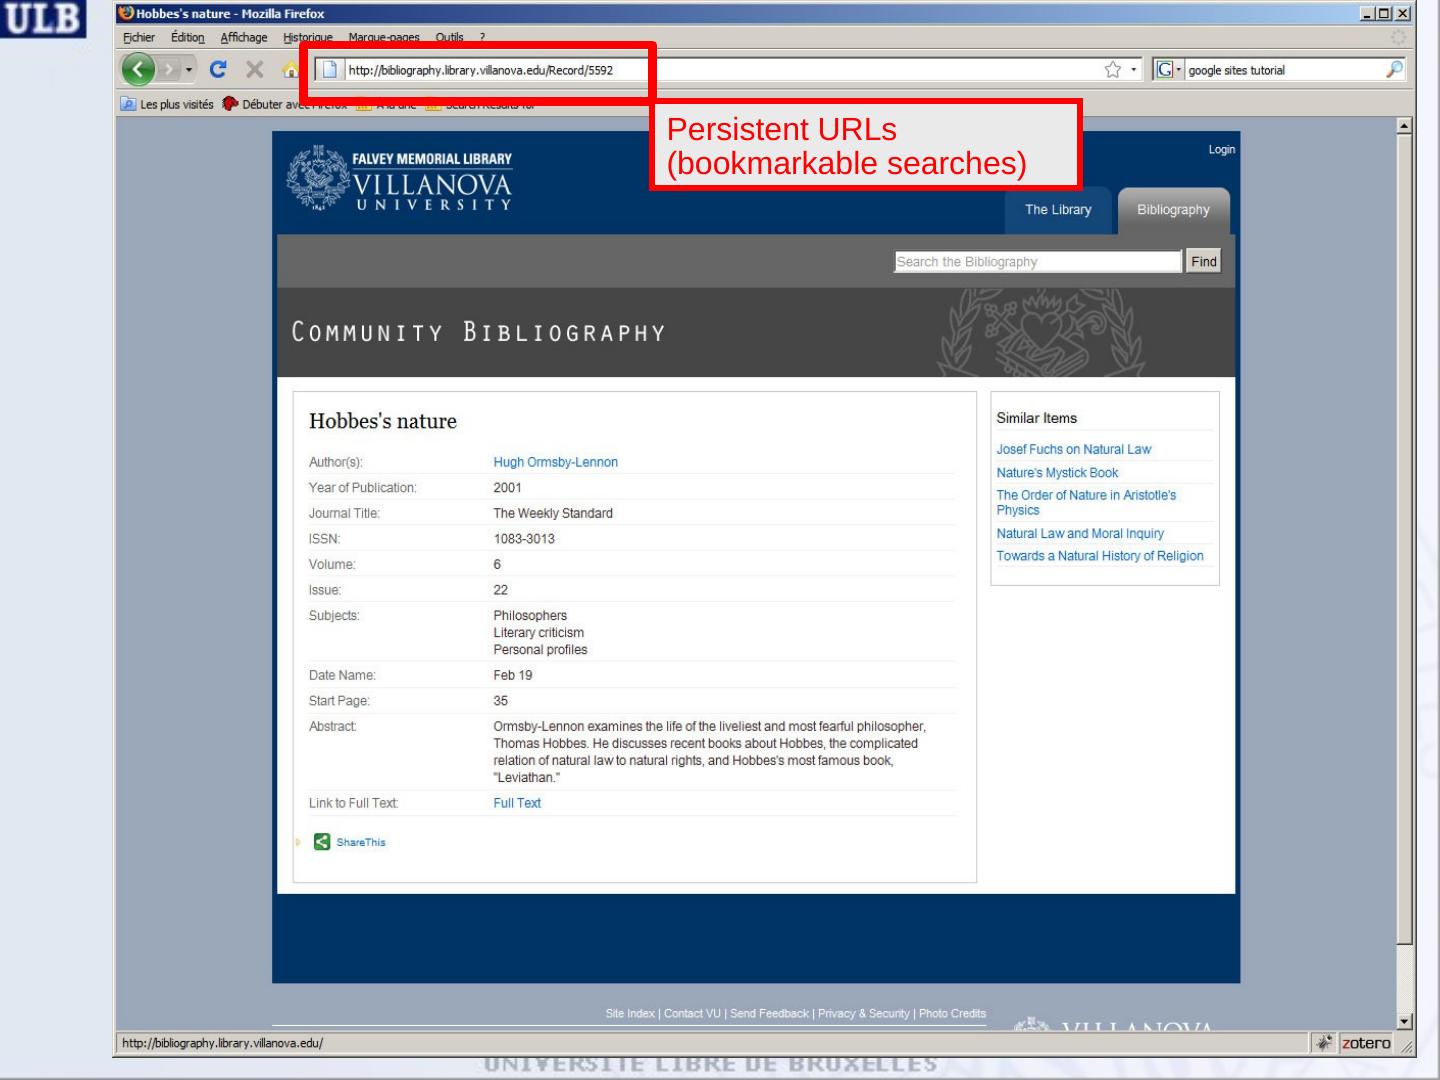Click the stop loading X icon

click(x=255, y=69)
